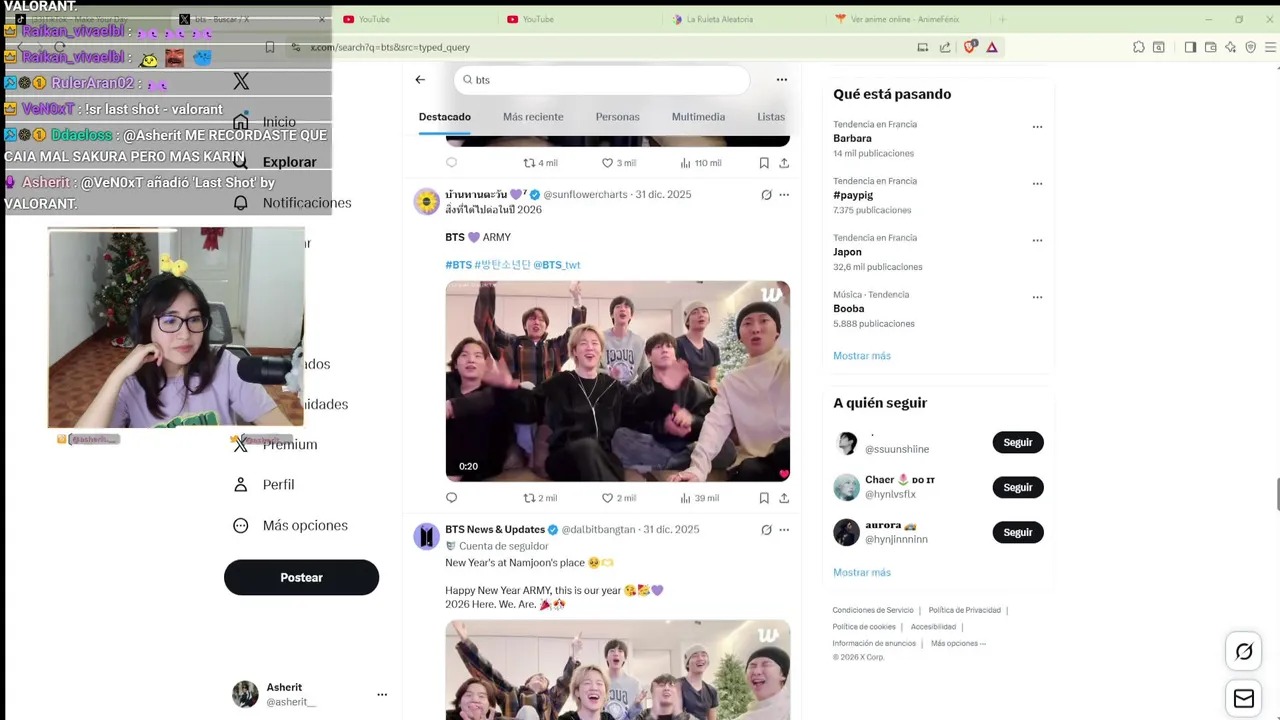Switch to Personas tab
1280x720 pixels.
coord(617,117)
